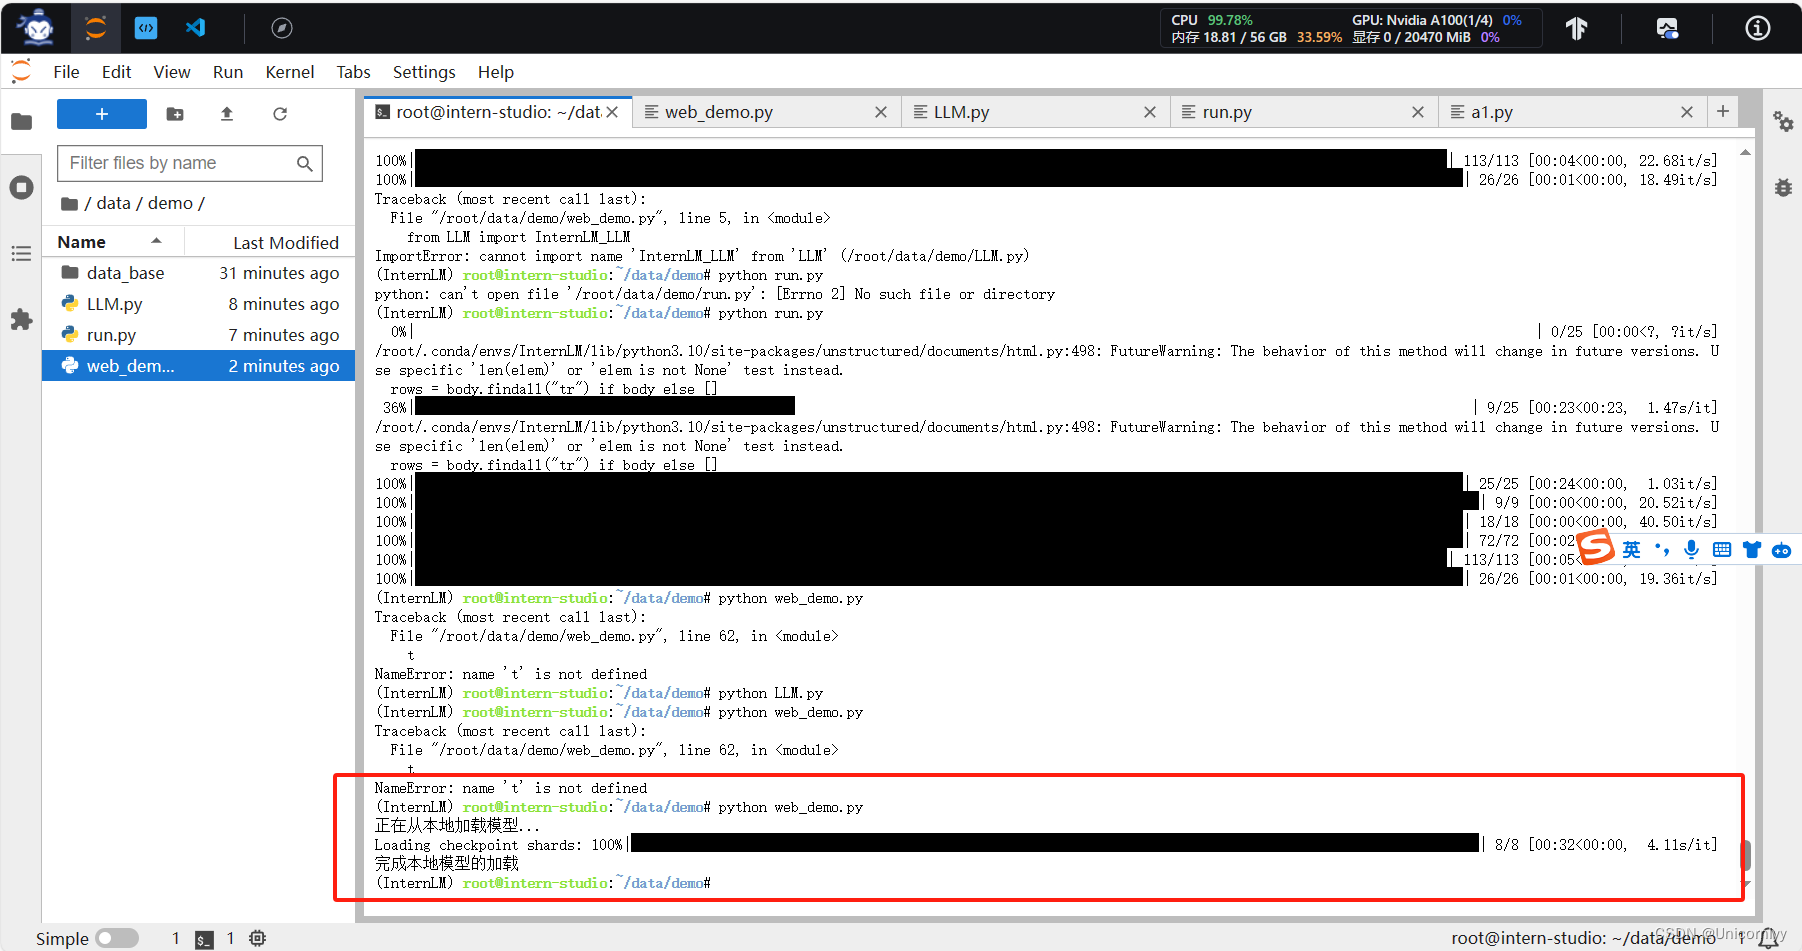Upload files with the upload icon
Viewport: 1802px width, 951px height.
[x=227, y=114]
